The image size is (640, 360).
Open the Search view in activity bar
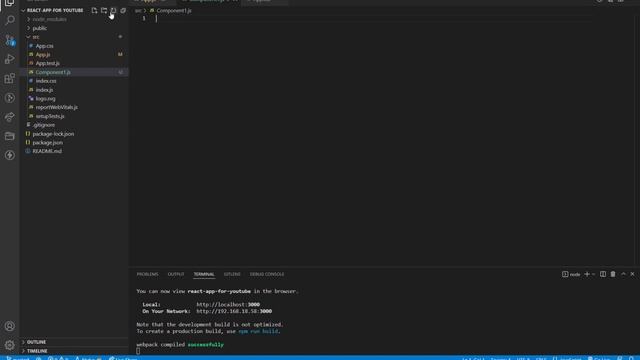[10, 20]
